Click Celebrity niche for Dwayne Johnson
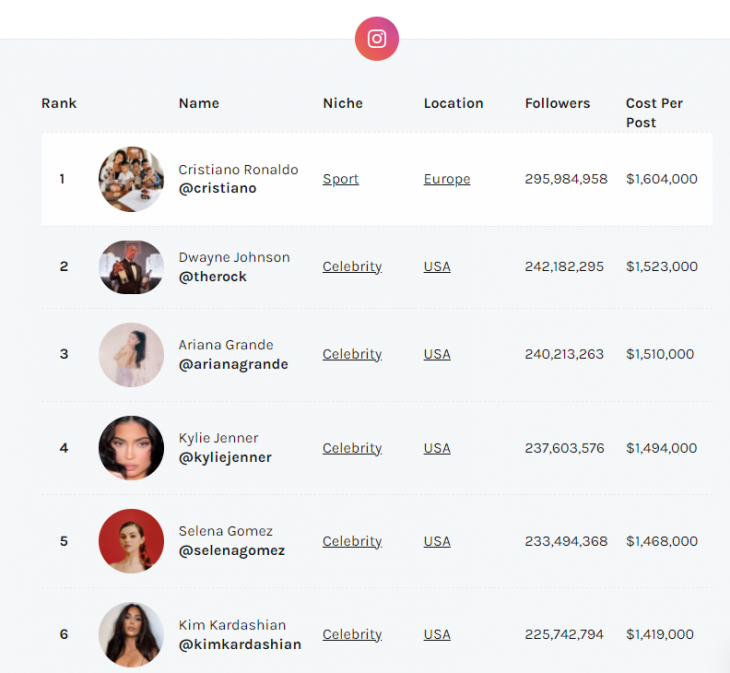The height and width of the screenshot is (673, 730). (x=352, y=267)
